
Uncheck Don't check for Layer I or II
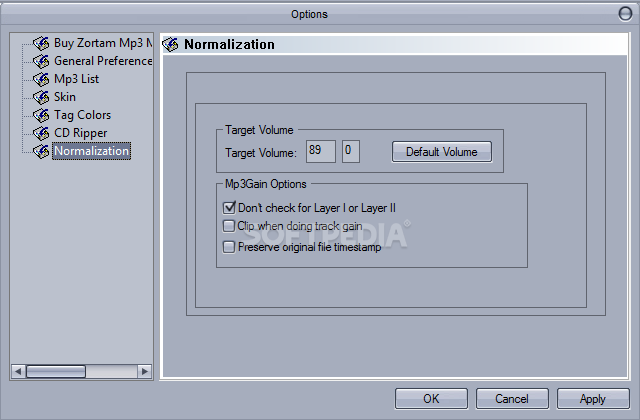pos(229,208)
